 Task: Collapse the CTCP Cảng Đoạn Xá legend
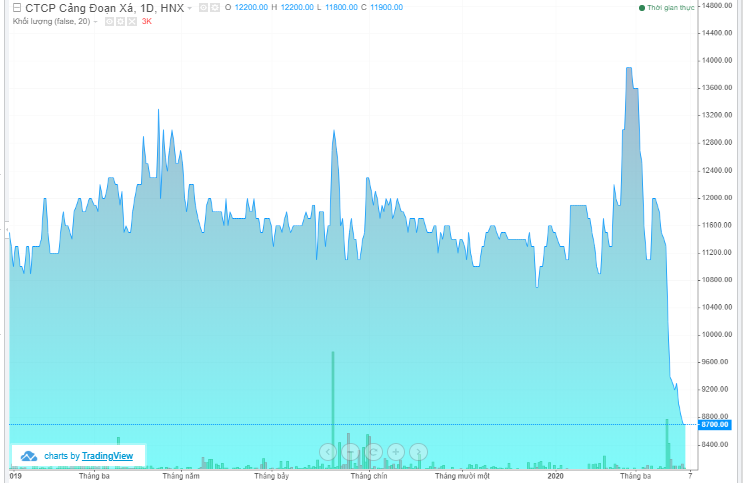[x=15, y=8]
